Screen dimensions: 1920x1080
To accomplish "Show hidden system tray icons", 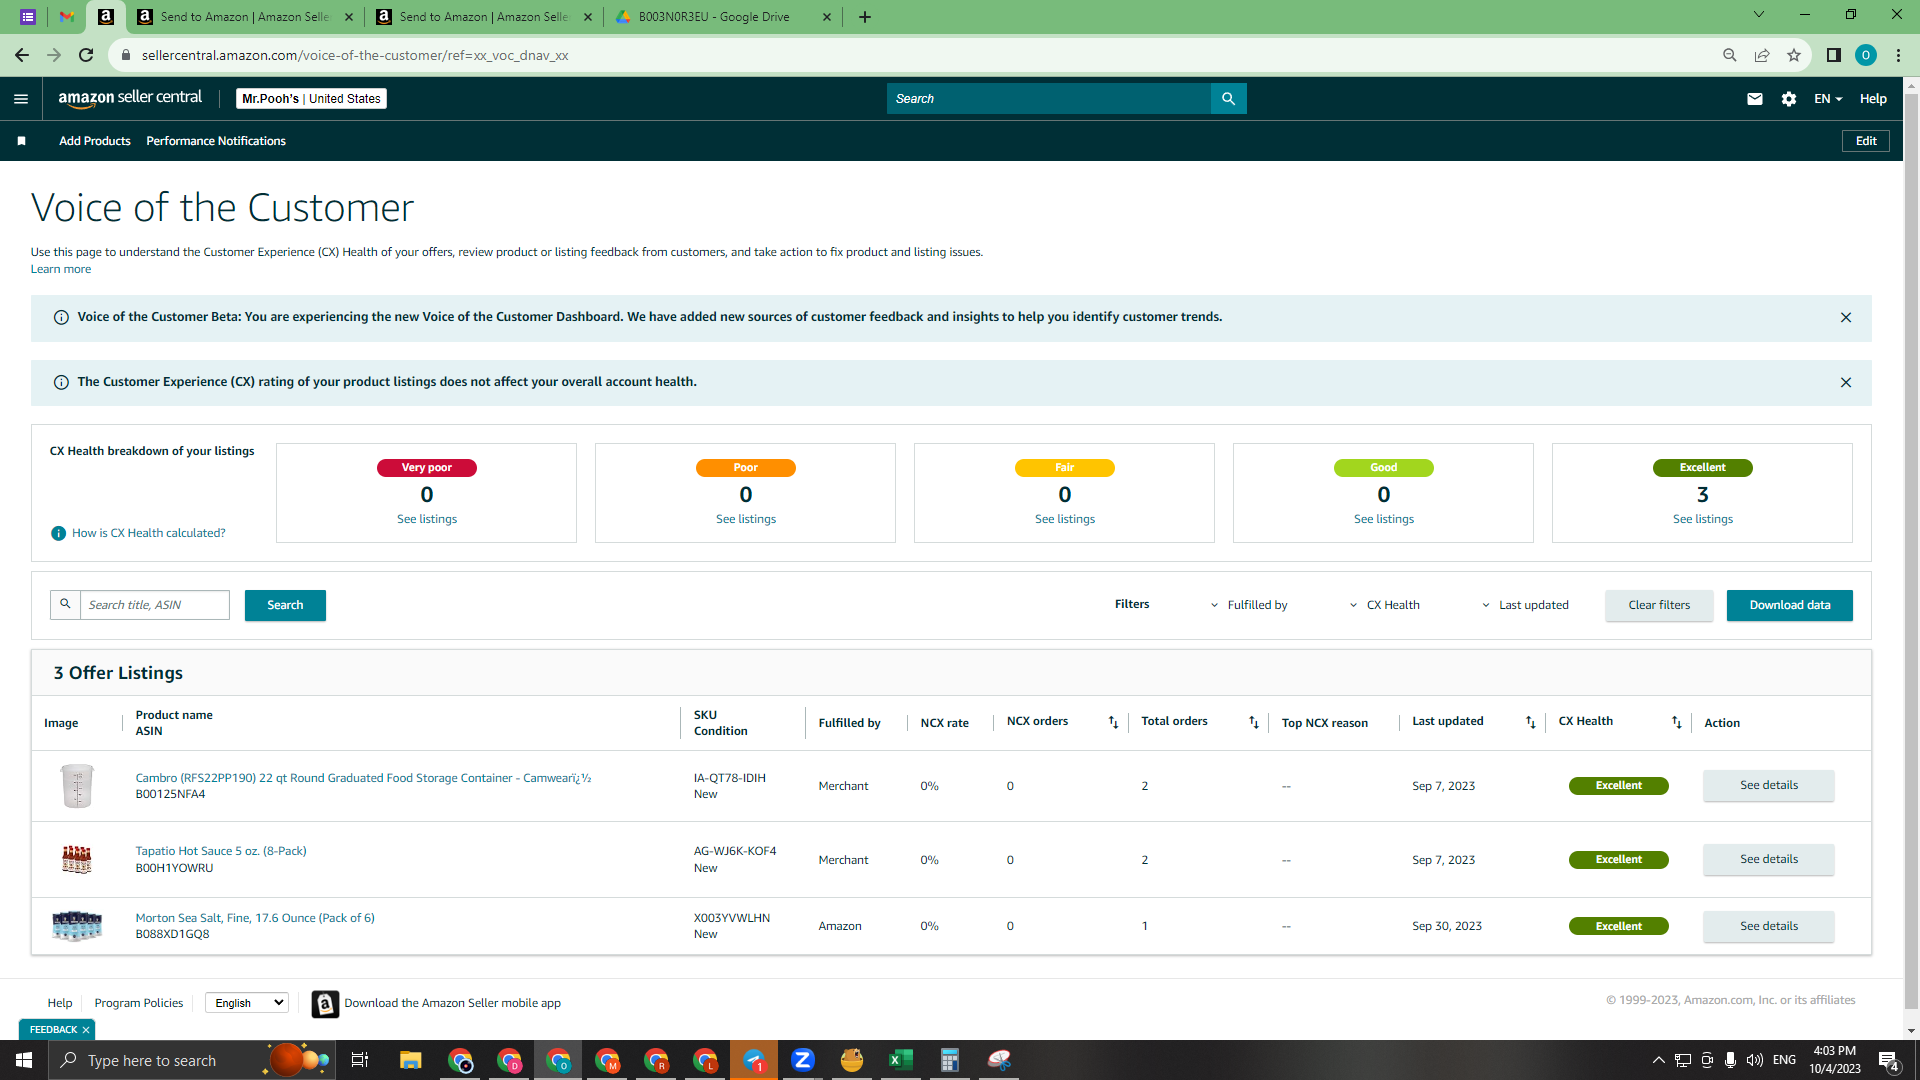I will [x=1658, y=1060].
